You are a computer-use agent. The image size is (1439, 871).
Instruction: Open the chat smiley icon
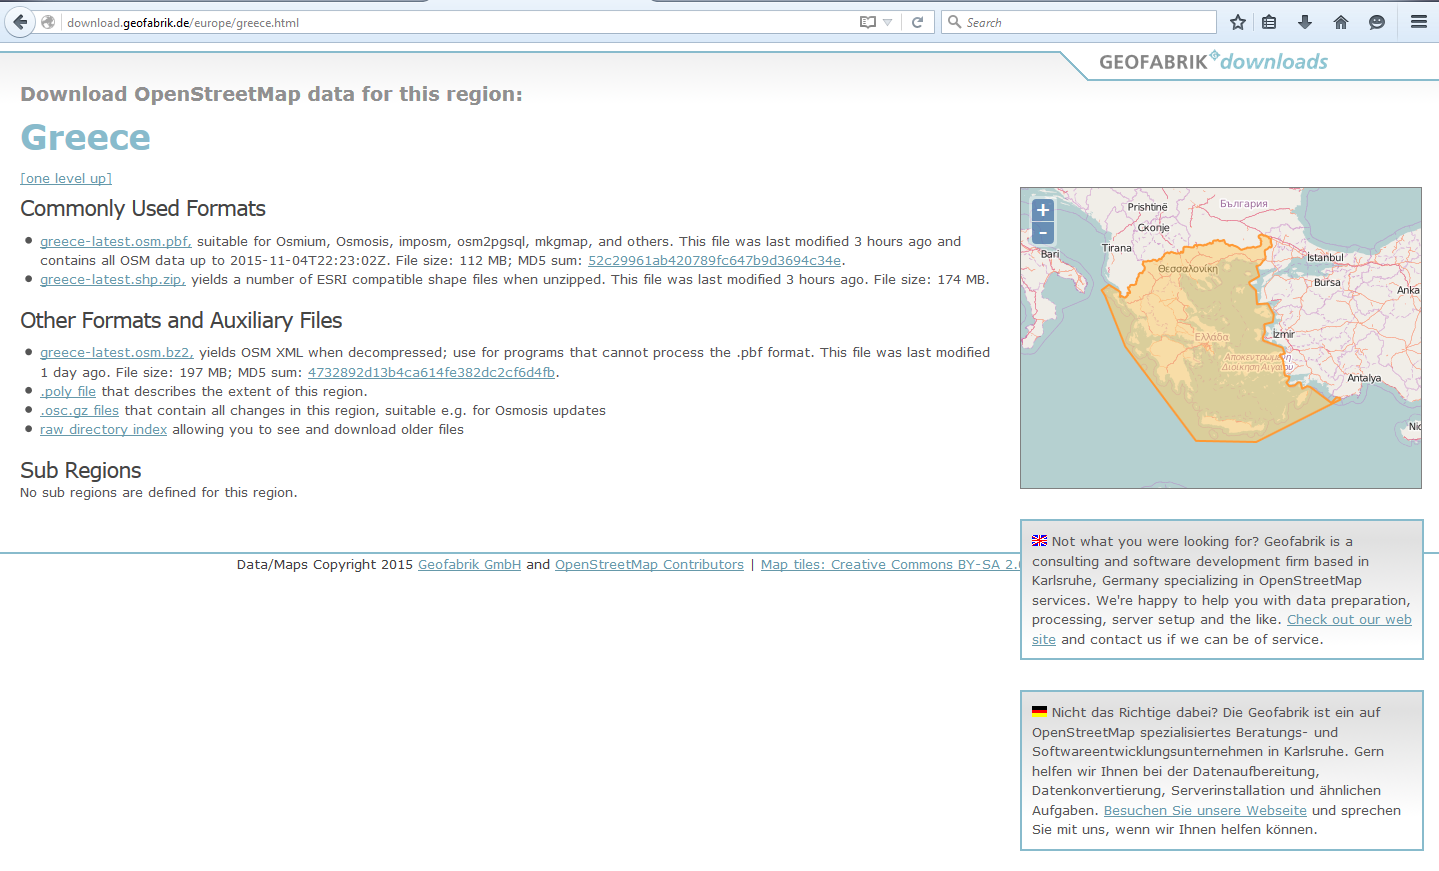[x=1377, y=22]
